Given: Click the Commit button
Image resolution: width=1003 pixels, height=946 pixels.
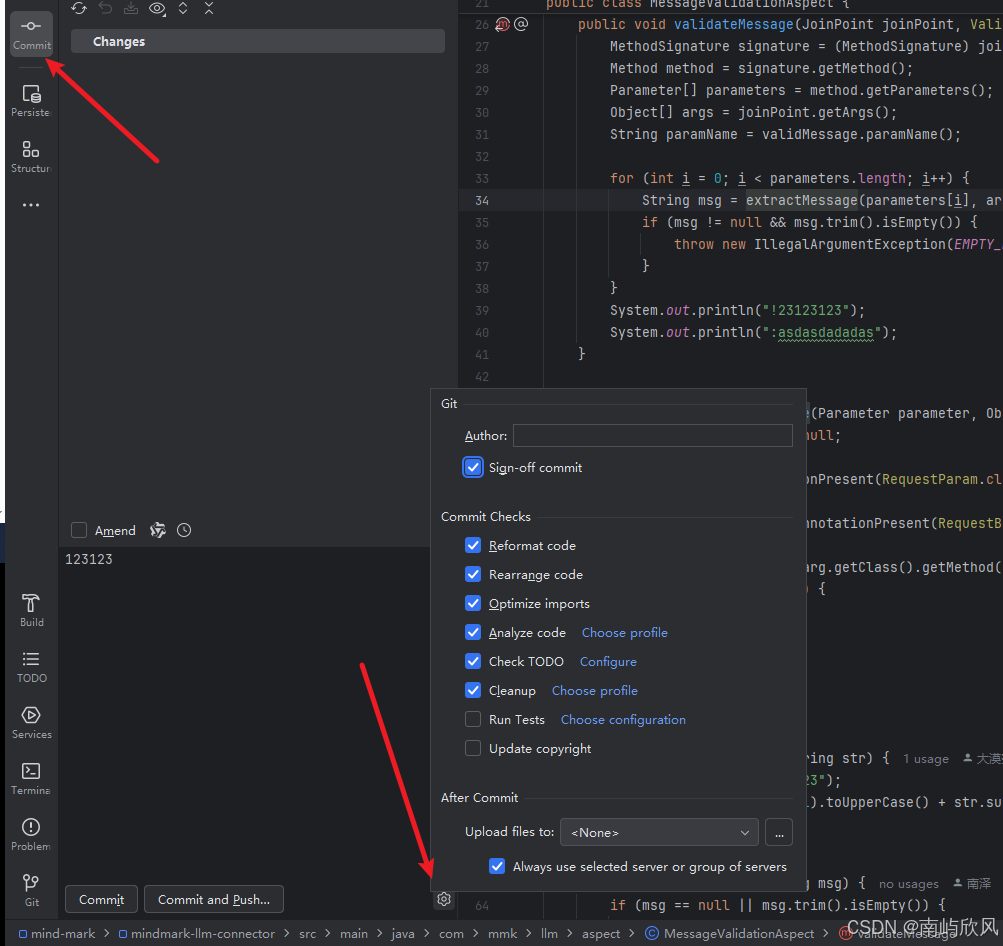Looking at the screenshot, I should click(101, 899).
